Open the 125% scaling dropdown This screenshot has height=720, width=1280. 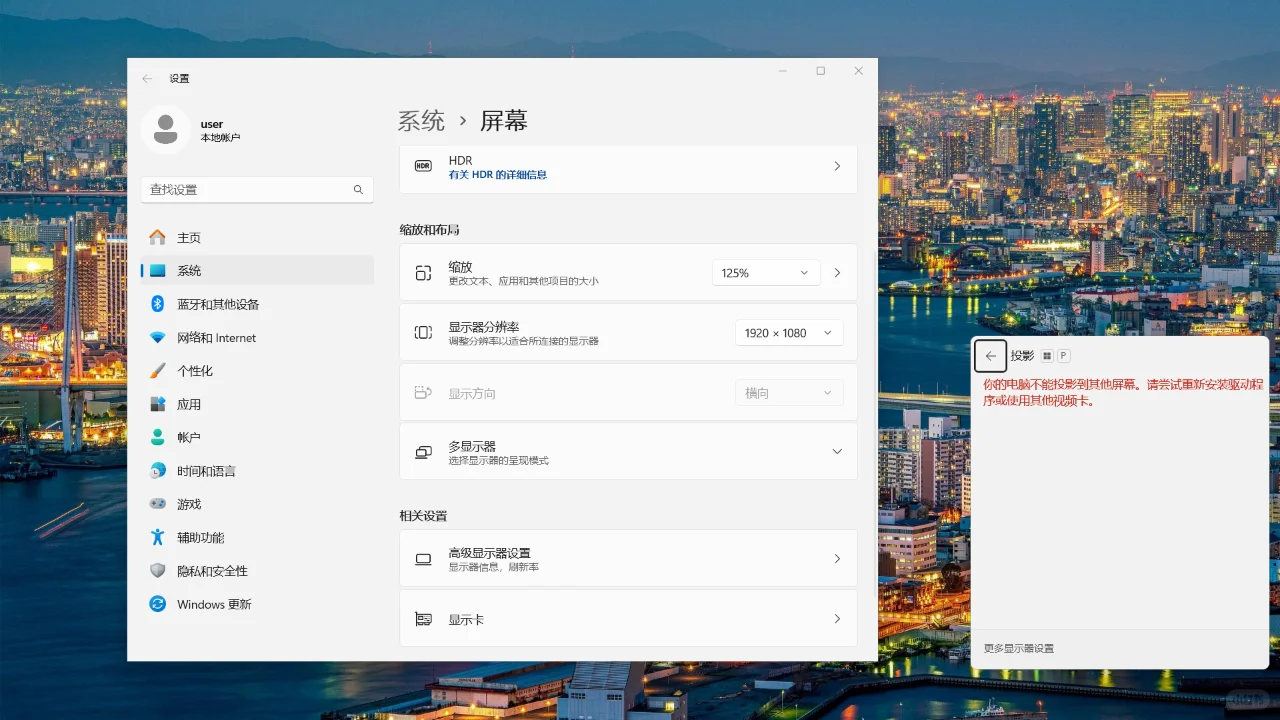(766, 271)
